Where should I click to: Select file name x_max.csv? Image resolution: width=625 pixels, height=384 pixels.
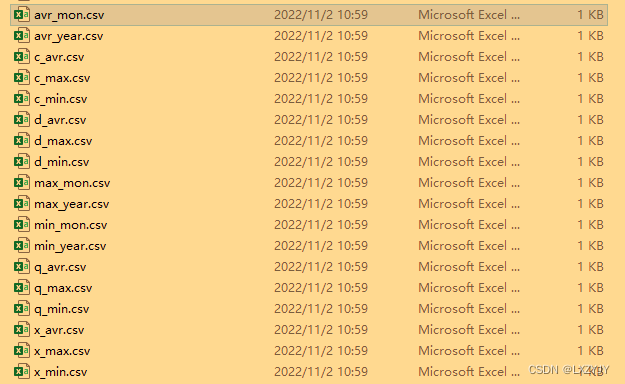[62, 351]
